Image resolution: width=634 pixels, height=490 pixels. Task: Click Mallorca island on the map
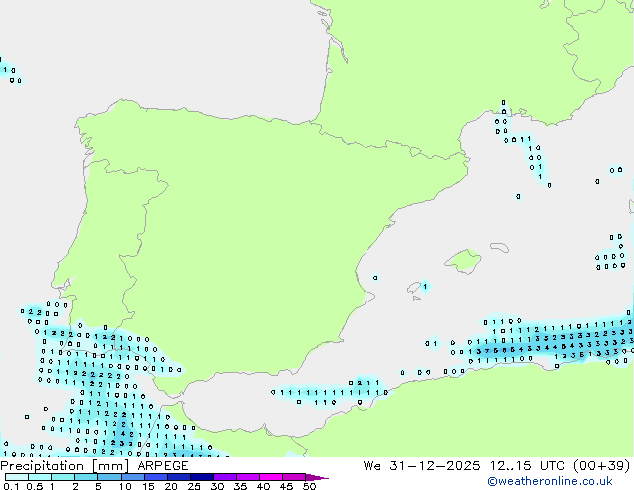click(x=463, y=261)
